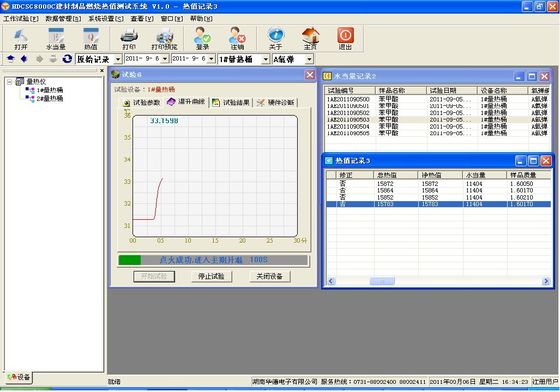Click the 水当量 column header in 热值记录3

[484, 175]
